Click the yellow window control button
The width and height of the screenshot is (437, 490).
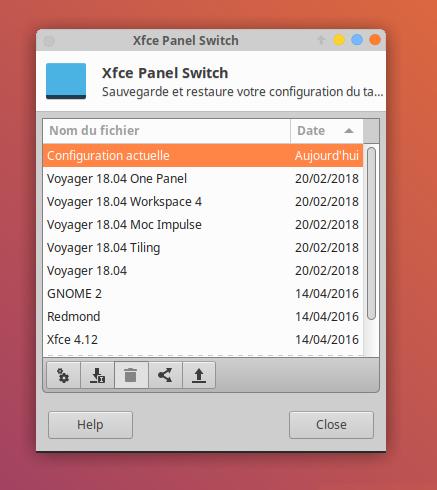coord(339,40)
